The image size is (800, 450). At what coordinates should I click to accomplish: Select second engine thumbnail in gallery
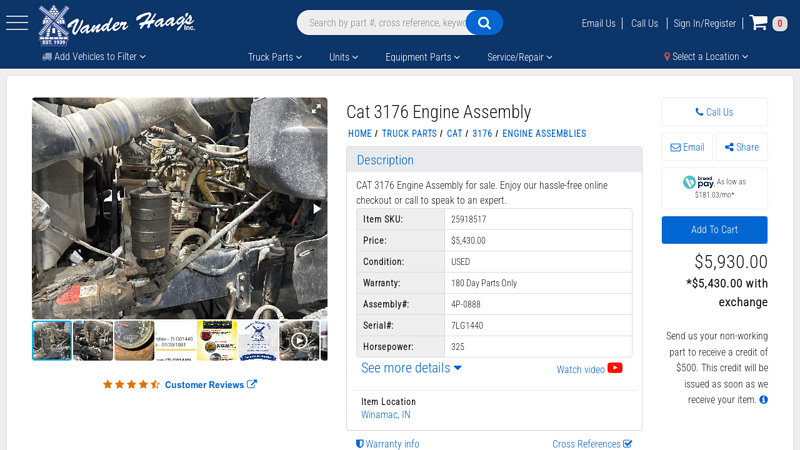[93, 340]
